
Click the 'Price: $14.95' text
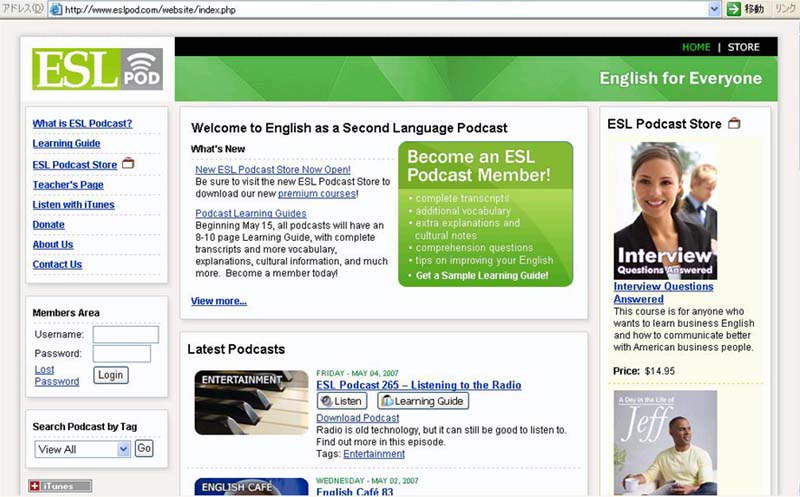[644, 371]
